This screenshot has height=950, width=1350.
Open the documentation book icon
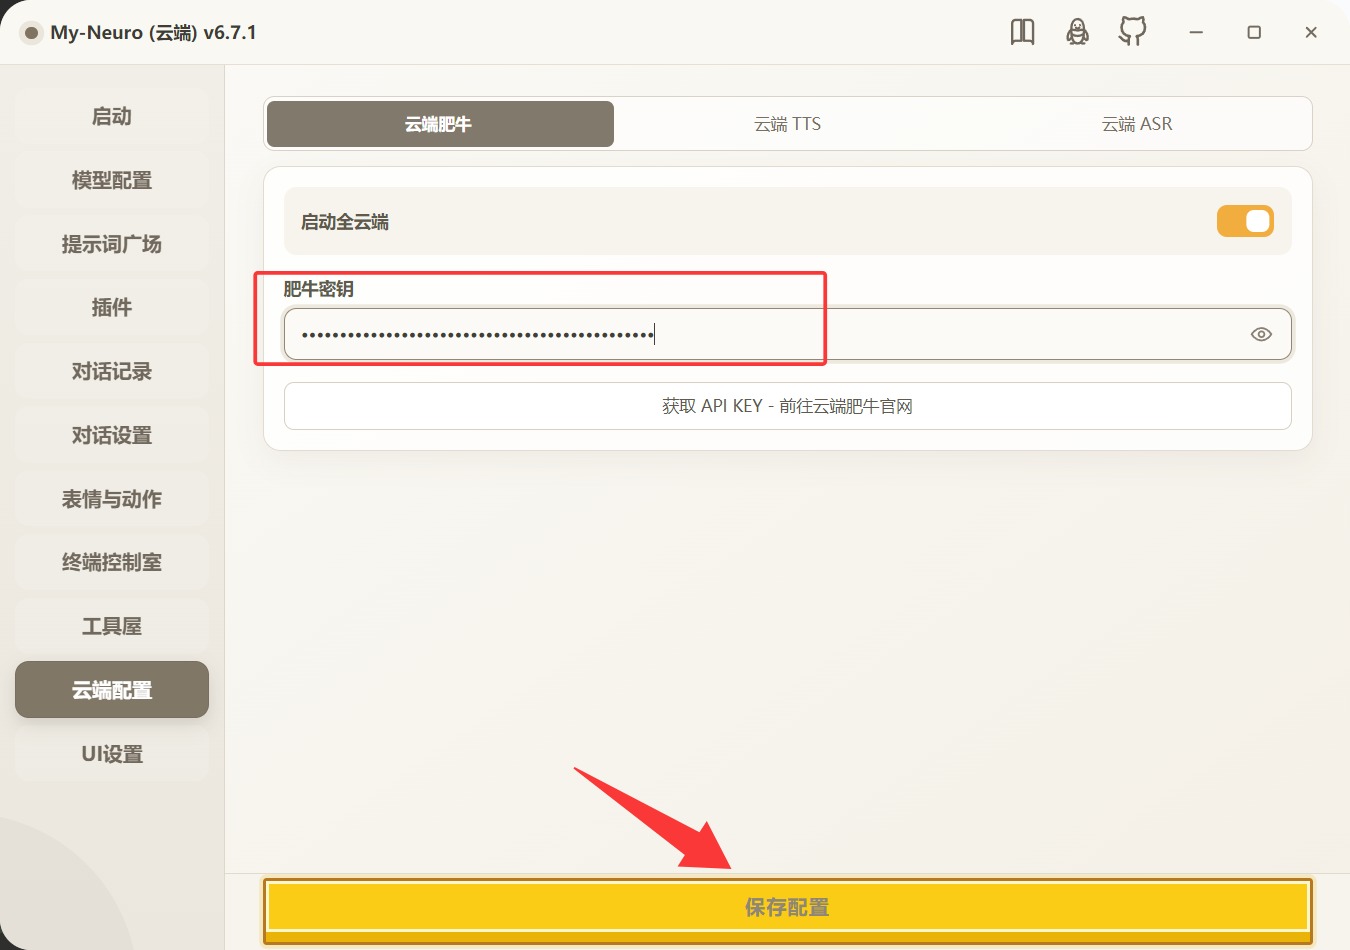(1022, 32)
